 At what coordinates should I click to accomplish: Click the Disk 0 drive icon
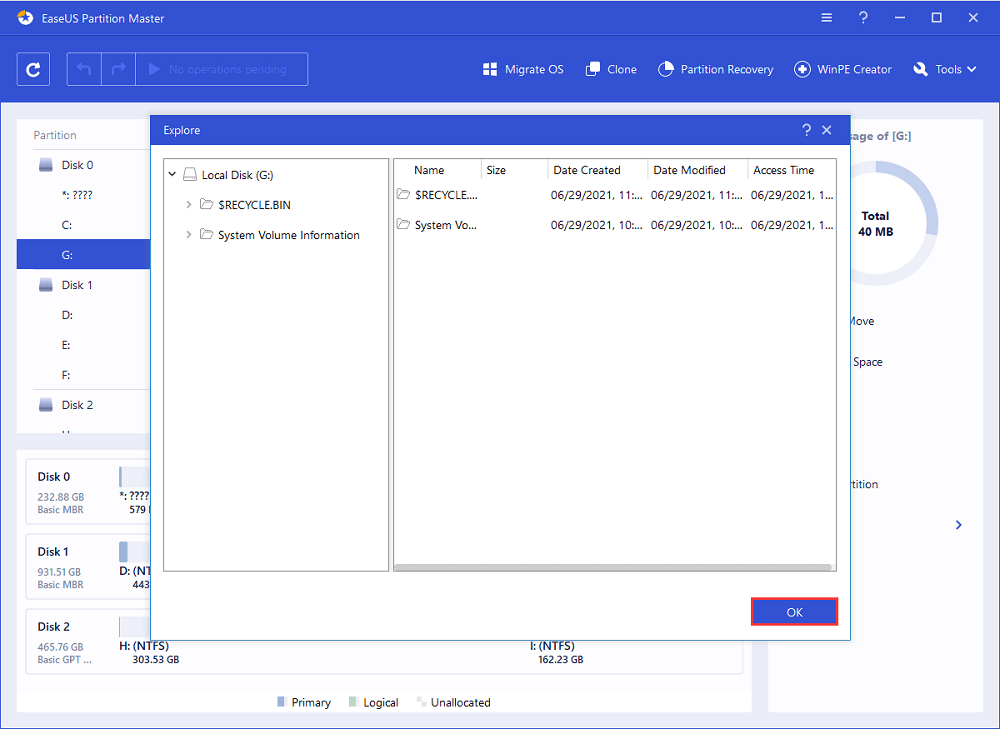point(46,165)
